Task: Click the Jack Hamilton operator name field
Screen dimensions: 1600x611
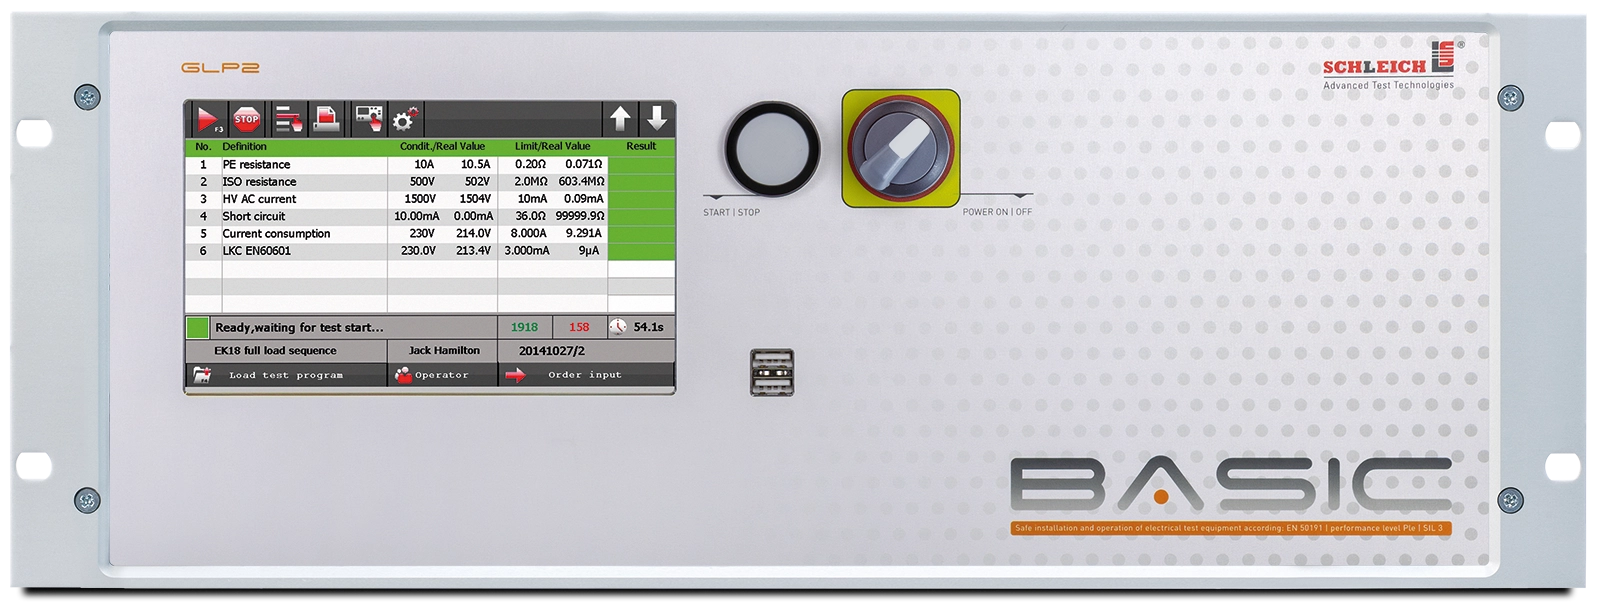Action: 444,351
